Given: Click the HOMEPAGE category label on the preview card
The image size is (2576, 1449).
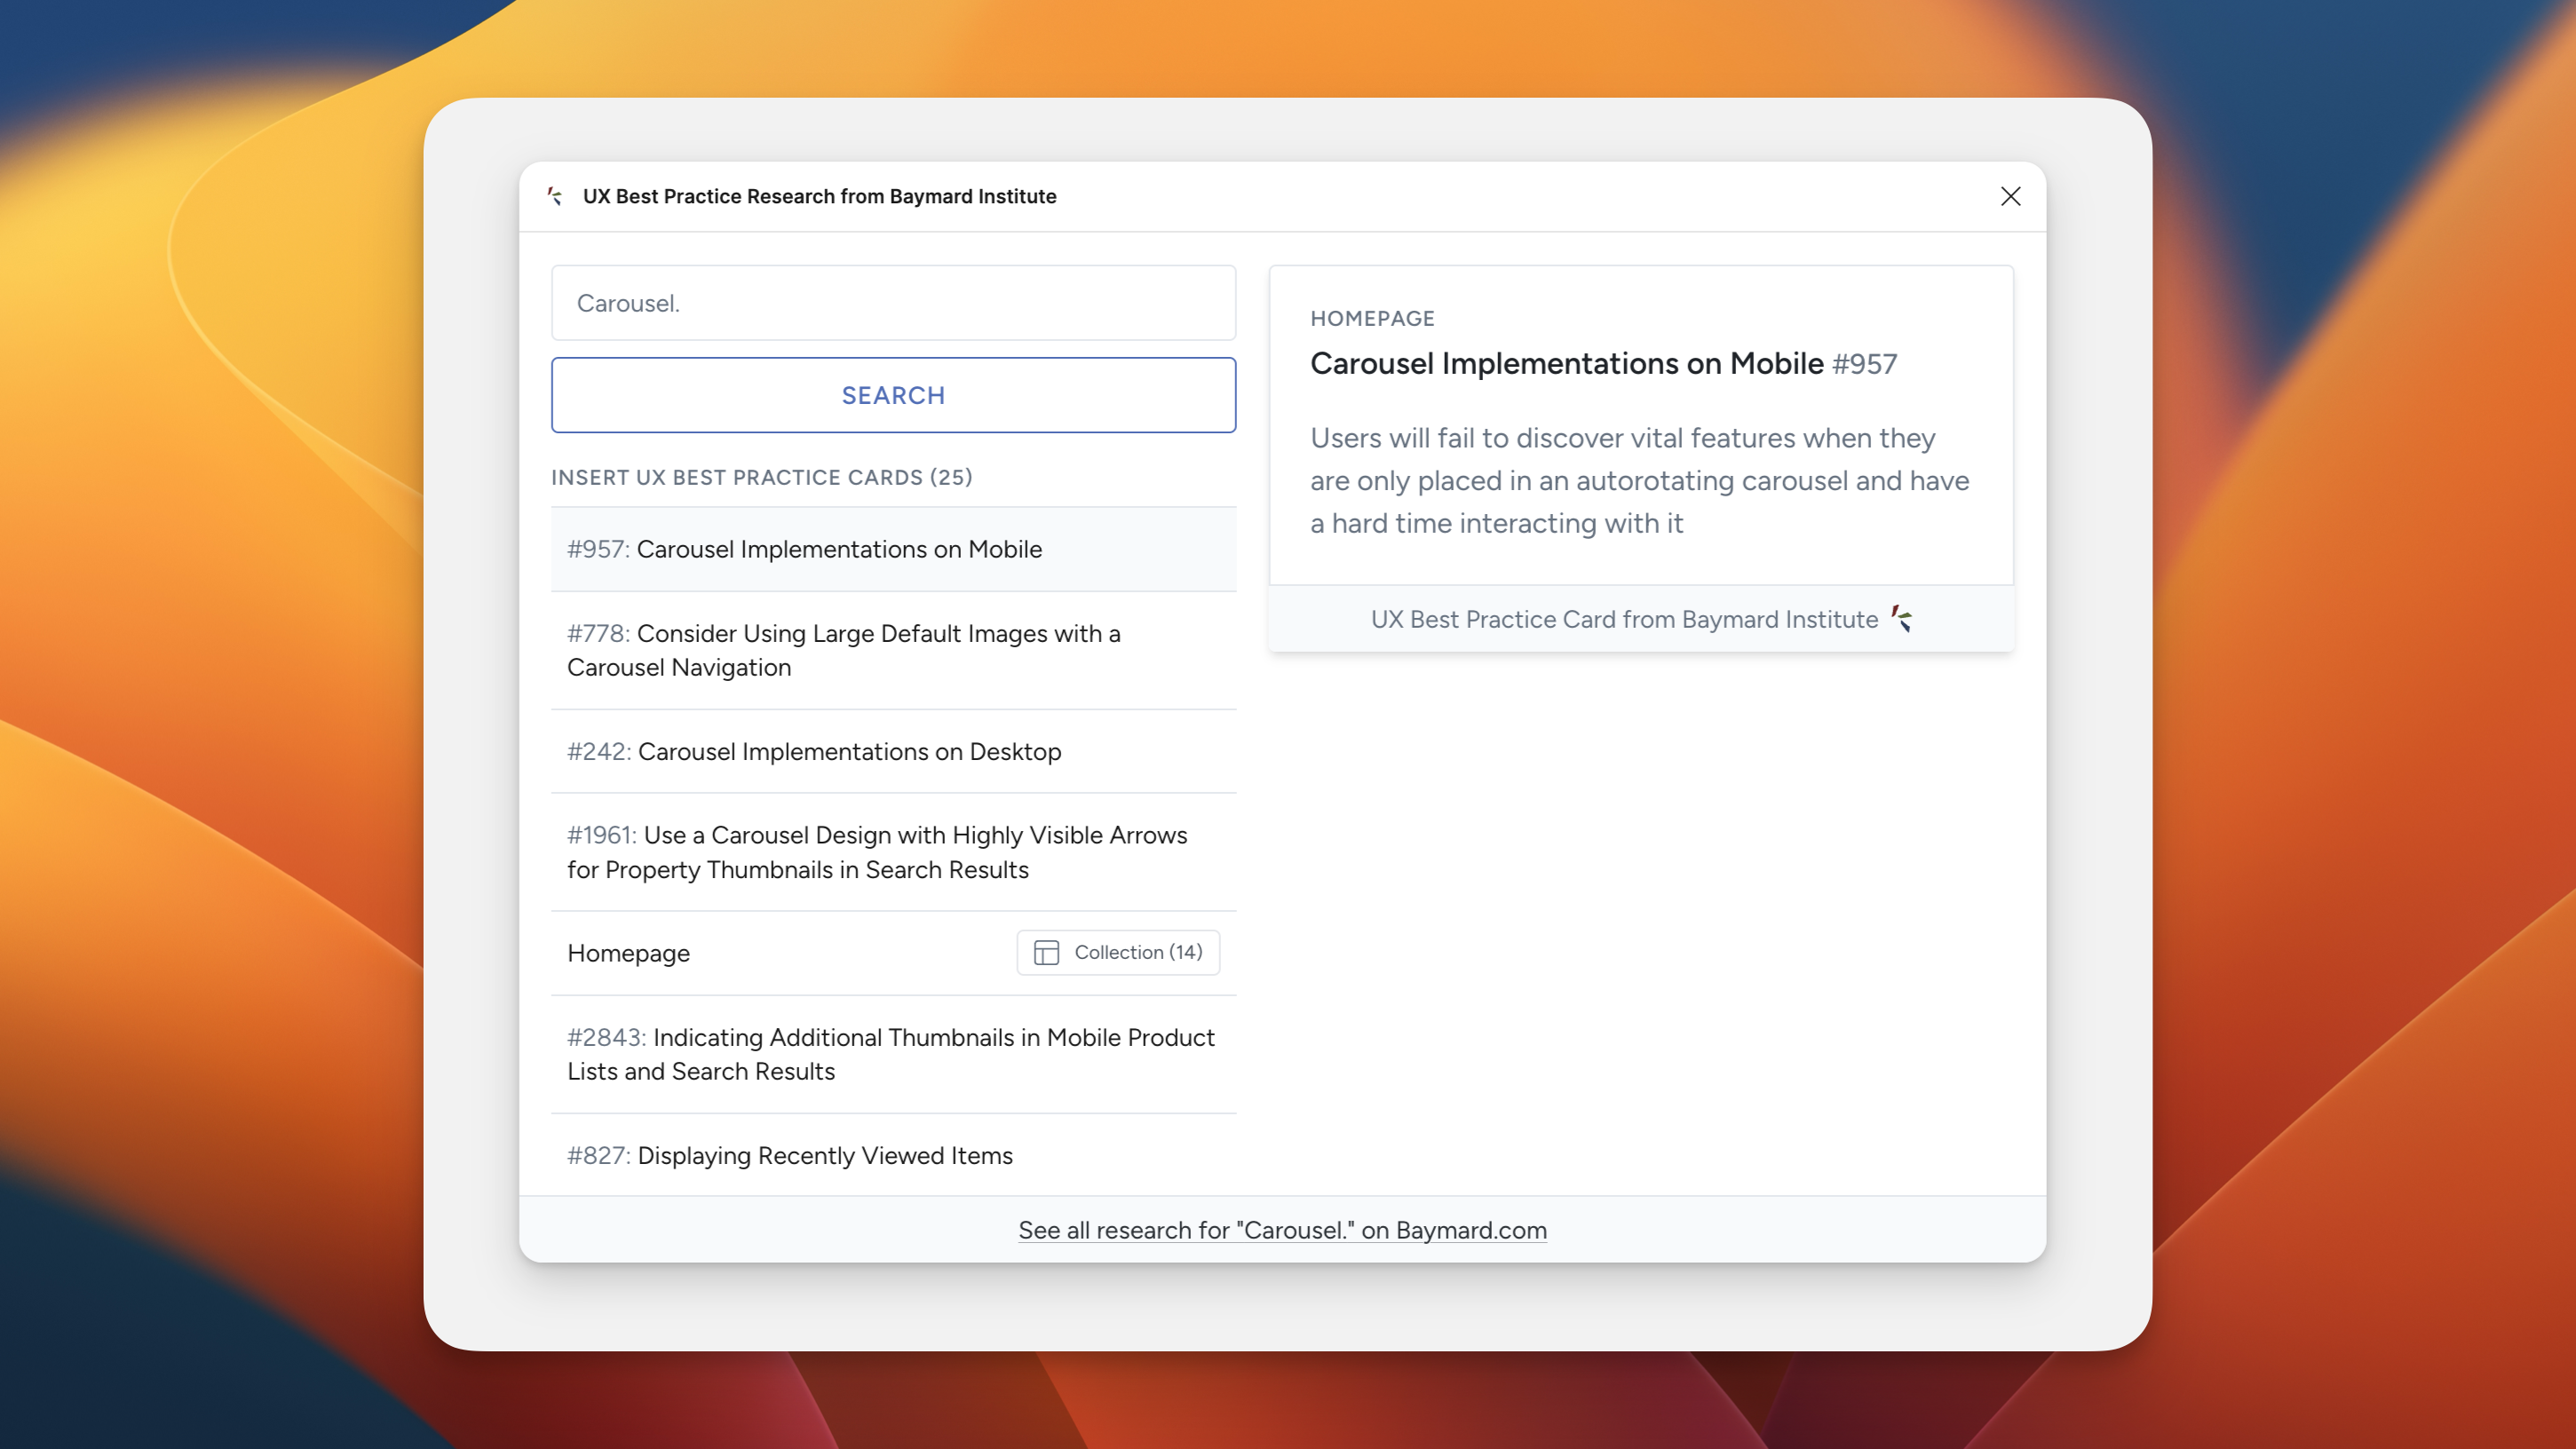Looking at the screenshot, I should tap(1372, 318).
